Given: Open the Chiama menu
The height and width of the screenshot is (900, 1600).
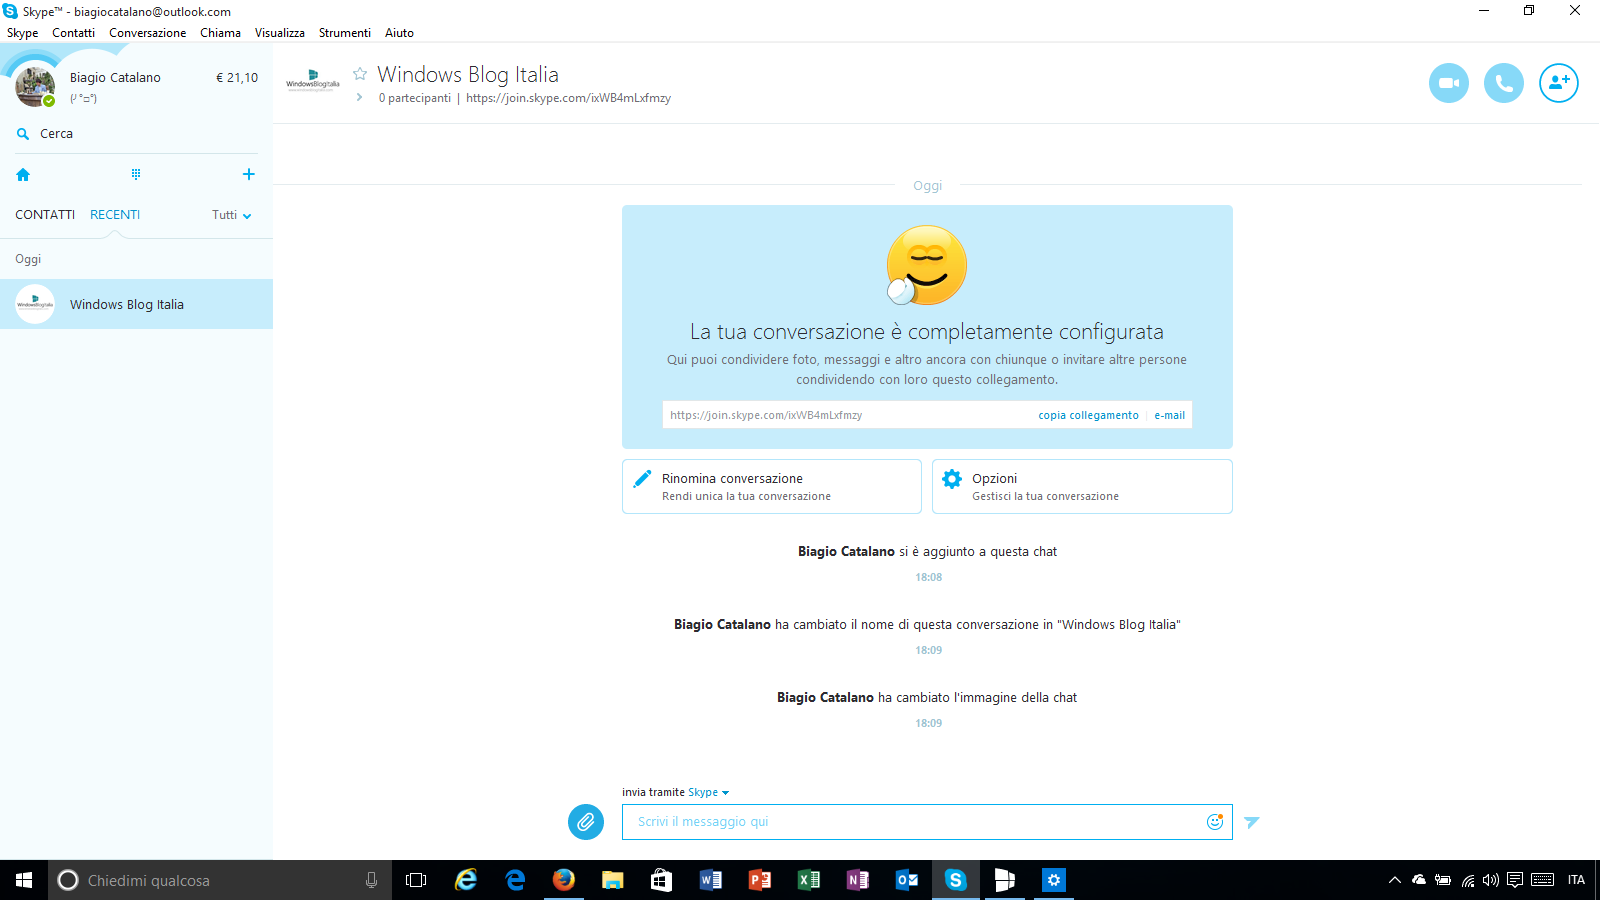Looking at the screenshot, I should click(220, 33).
